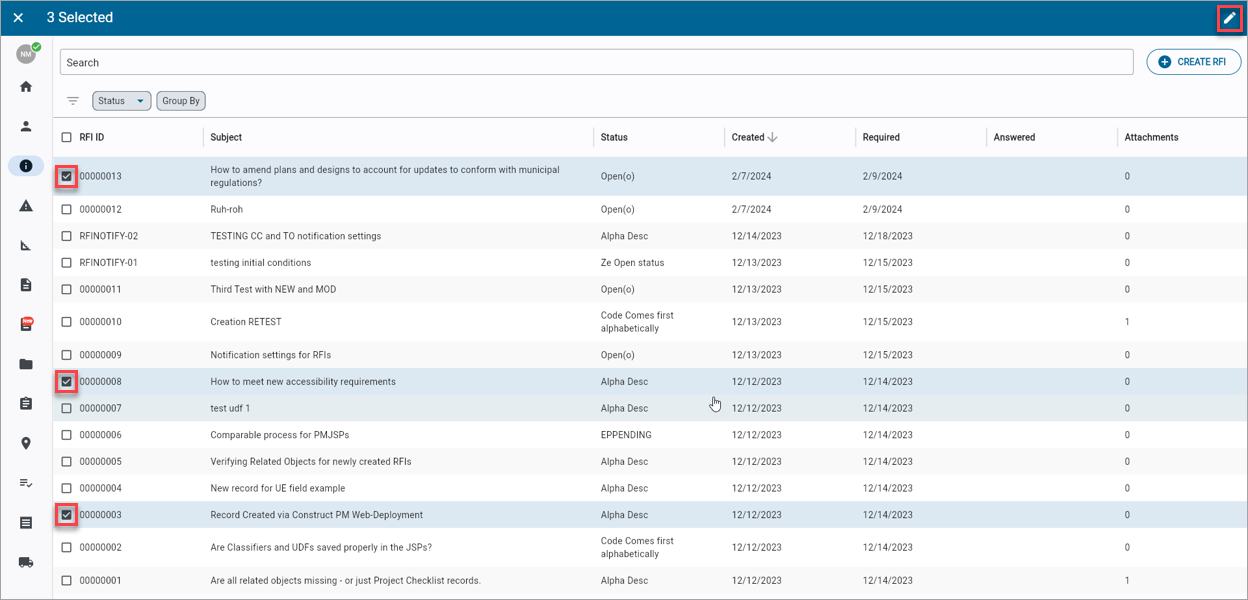The width and height of the screenshot is (1248, 600).
Task: Click 'Are Classifiers and UDFs saved properly'
Action: pos(321,548)
